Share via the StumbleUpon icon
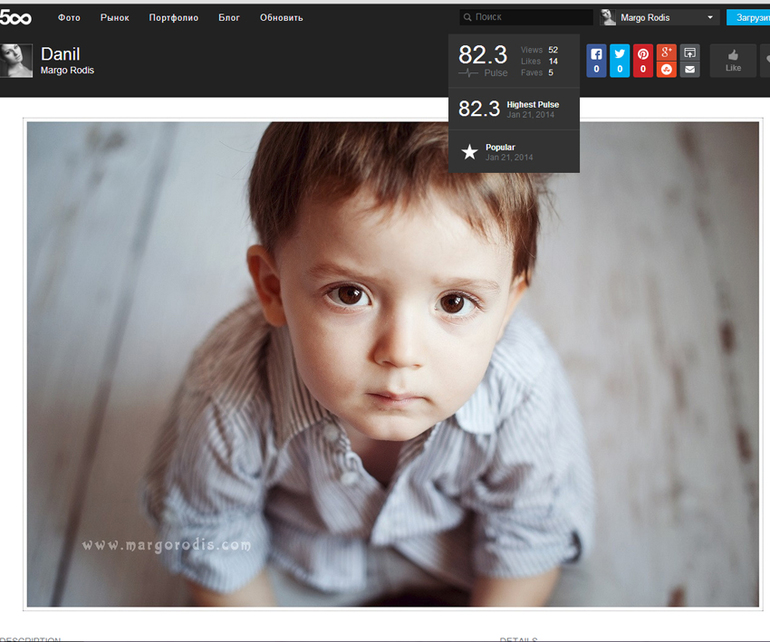The height and width of the screenshot is (642, 770). [666, 69]
